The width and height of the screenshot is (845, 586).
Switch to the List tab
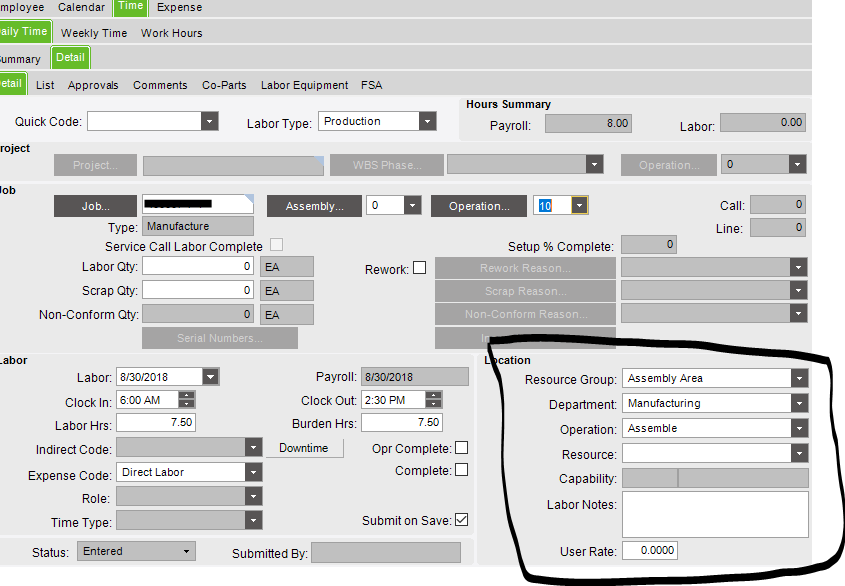pos(45,85)
